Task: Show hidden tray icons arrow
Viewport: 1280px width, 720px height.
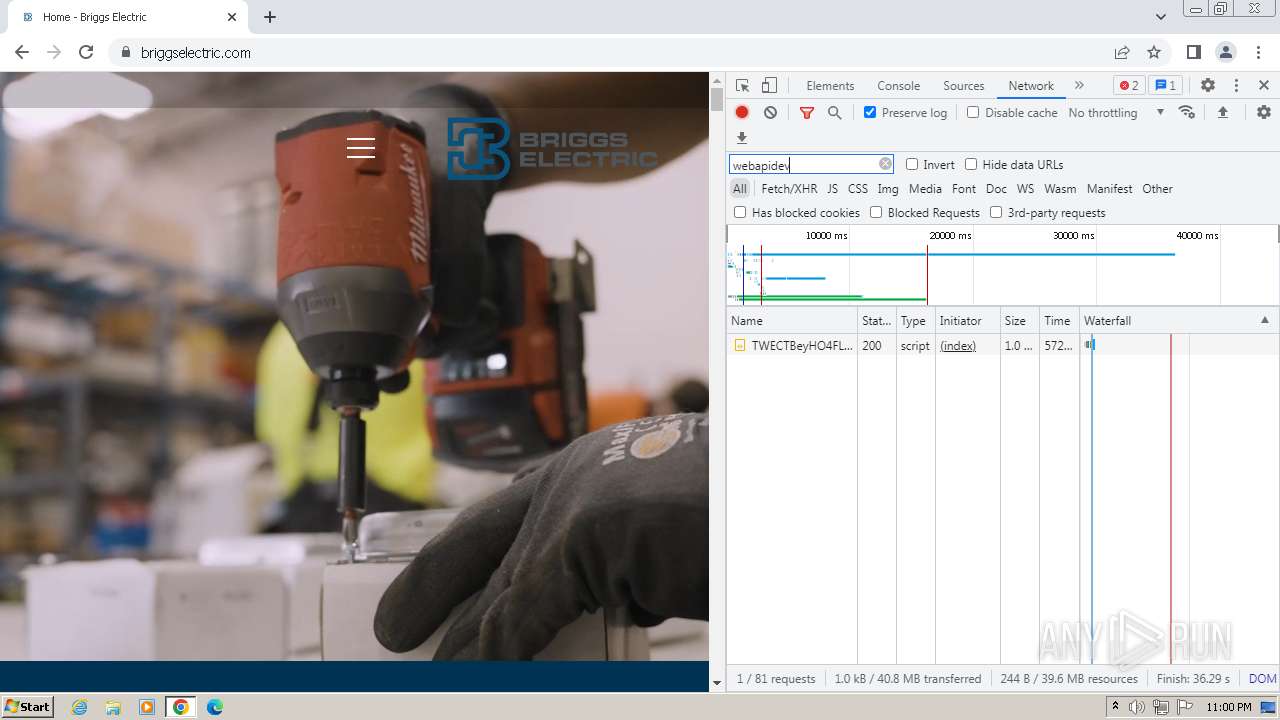Action: pos(1115,707)
